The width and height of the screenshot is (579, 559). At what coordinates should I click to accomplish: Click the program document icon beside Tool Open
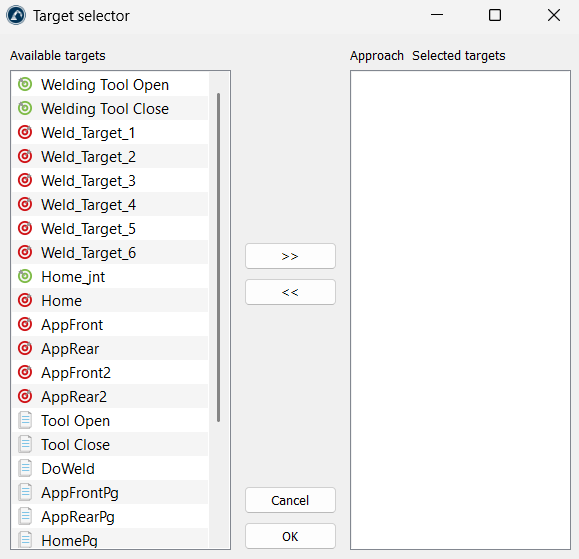pos(25,420)
